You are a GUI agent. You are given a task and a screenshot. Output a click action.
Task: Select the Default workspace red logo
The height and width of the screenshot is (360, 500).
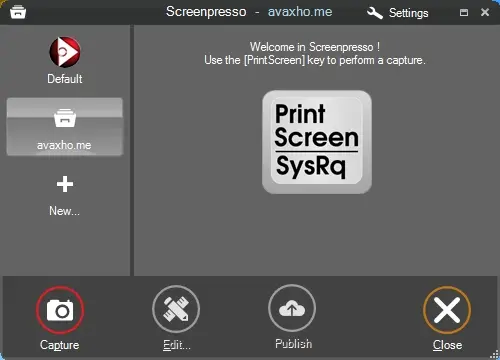tap(65, 52)
